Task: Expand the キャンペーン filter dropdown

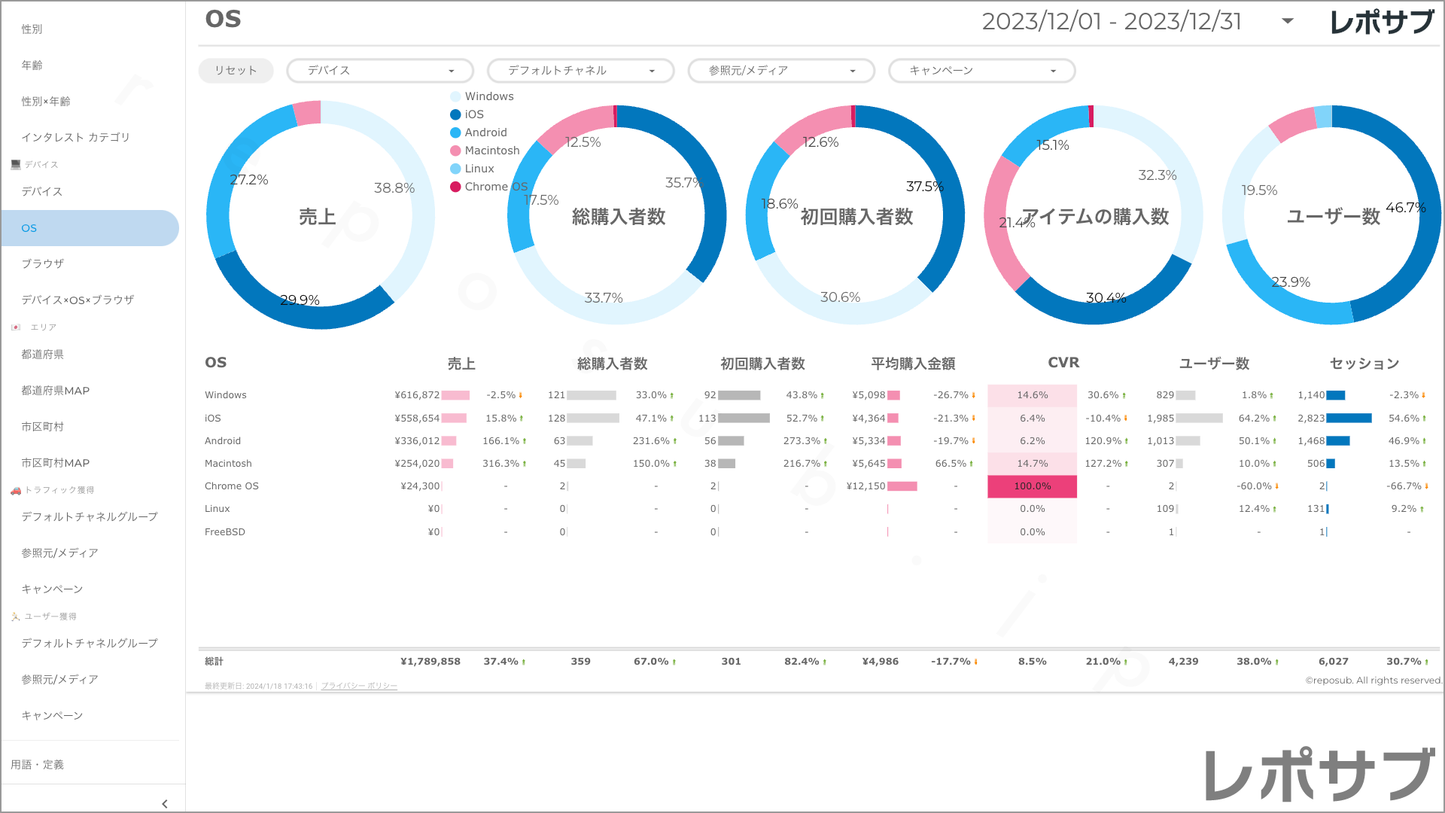Action: [x=981, y=71]
